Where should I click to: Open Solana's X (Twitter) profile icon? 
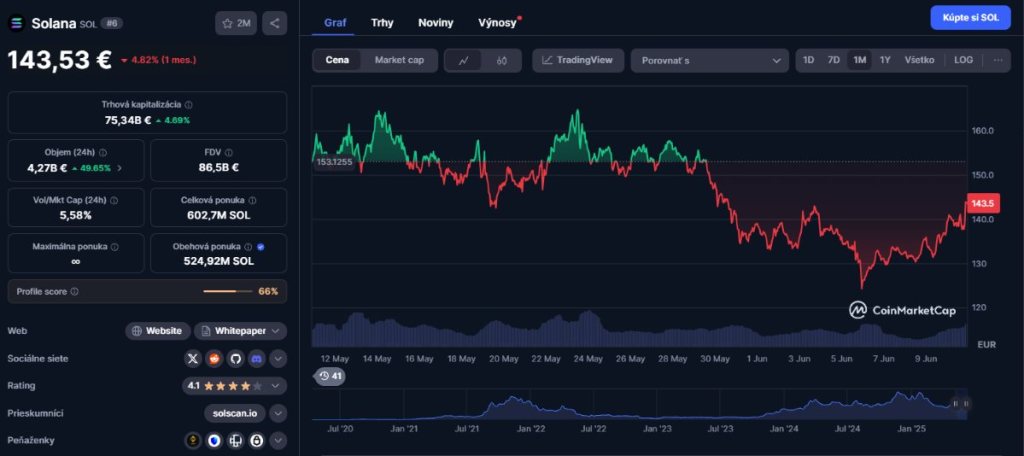tap(193, 358)
